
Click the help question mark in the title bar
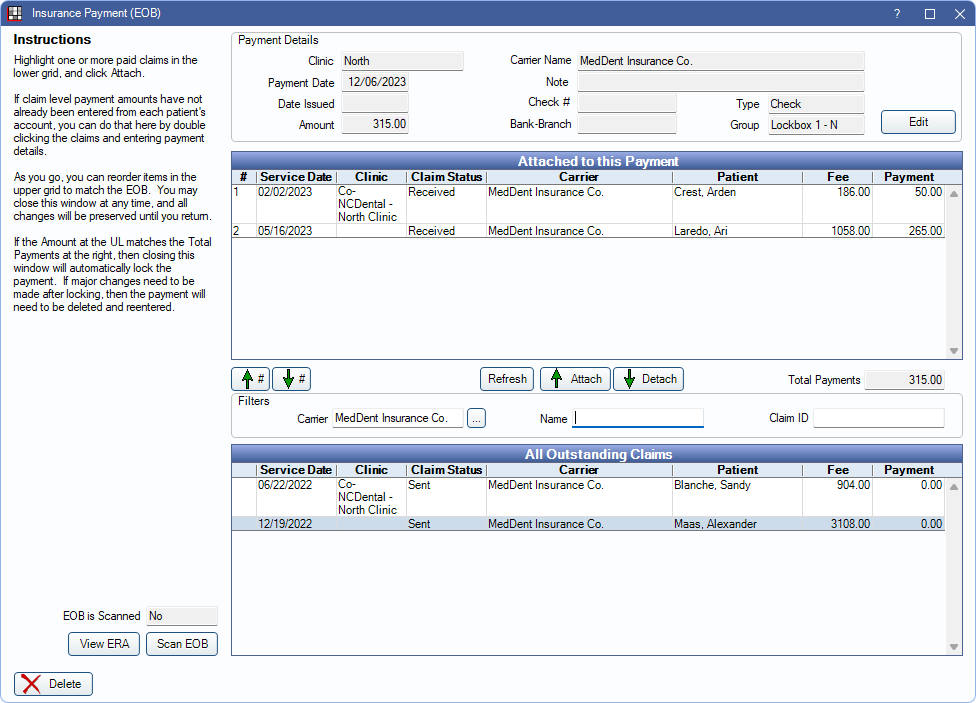coord(896,14)
